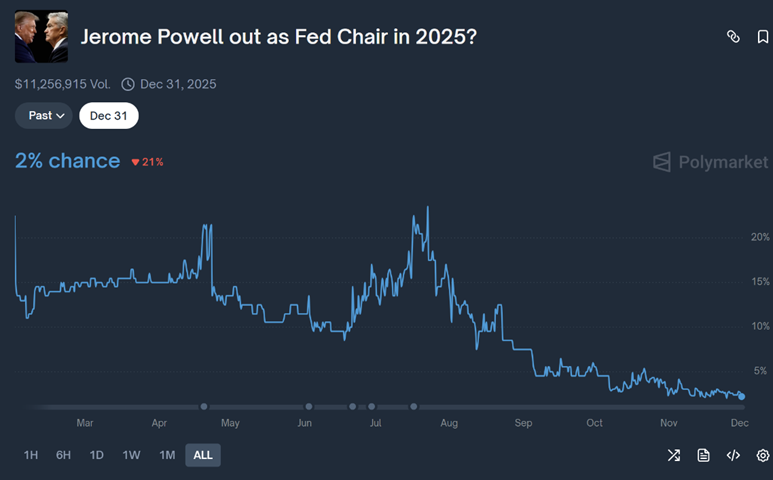Set chart range to 1W
The width and height of the screenshot is (773, 480).
point(131,455)
